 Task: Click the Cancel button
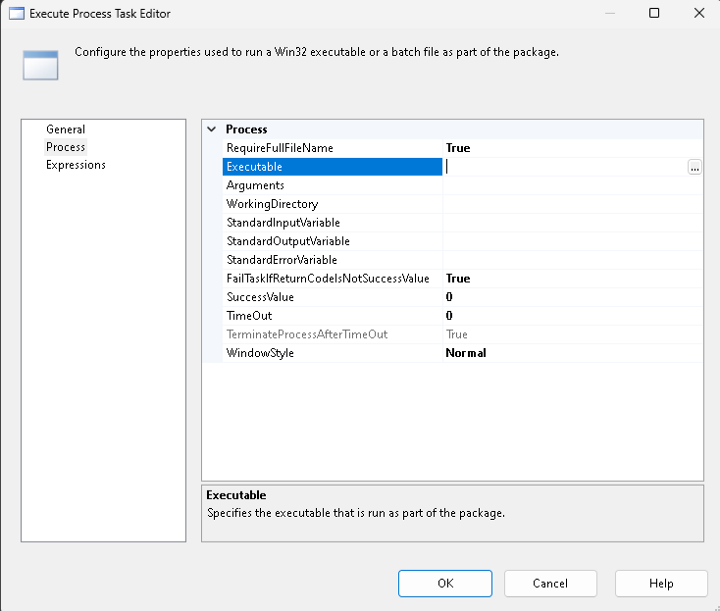point(550,583)
